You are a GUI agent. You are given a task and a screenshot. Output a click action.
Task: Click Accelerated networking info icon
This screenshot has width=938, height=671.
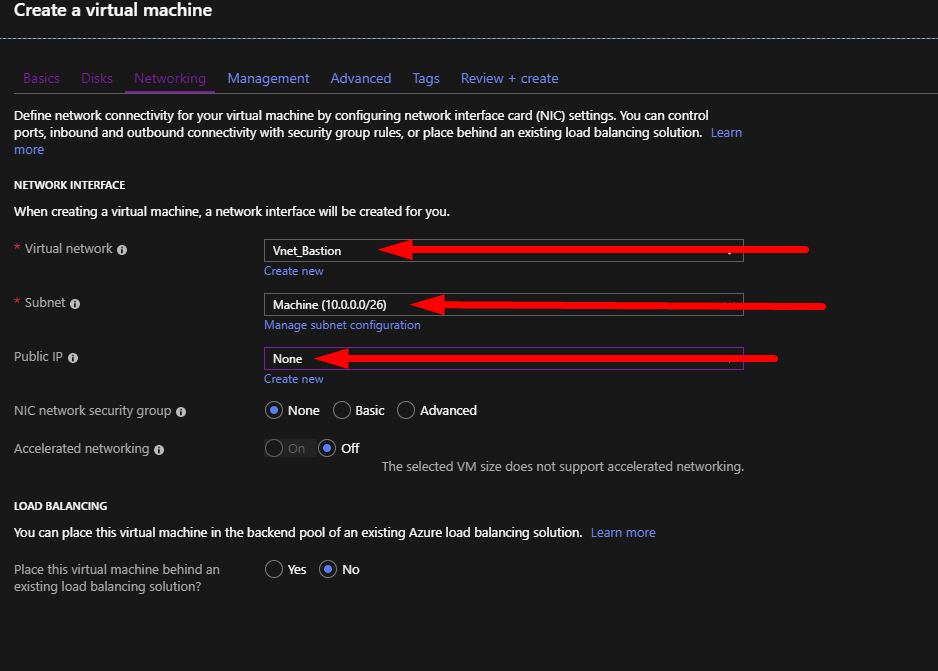[159, 450]
